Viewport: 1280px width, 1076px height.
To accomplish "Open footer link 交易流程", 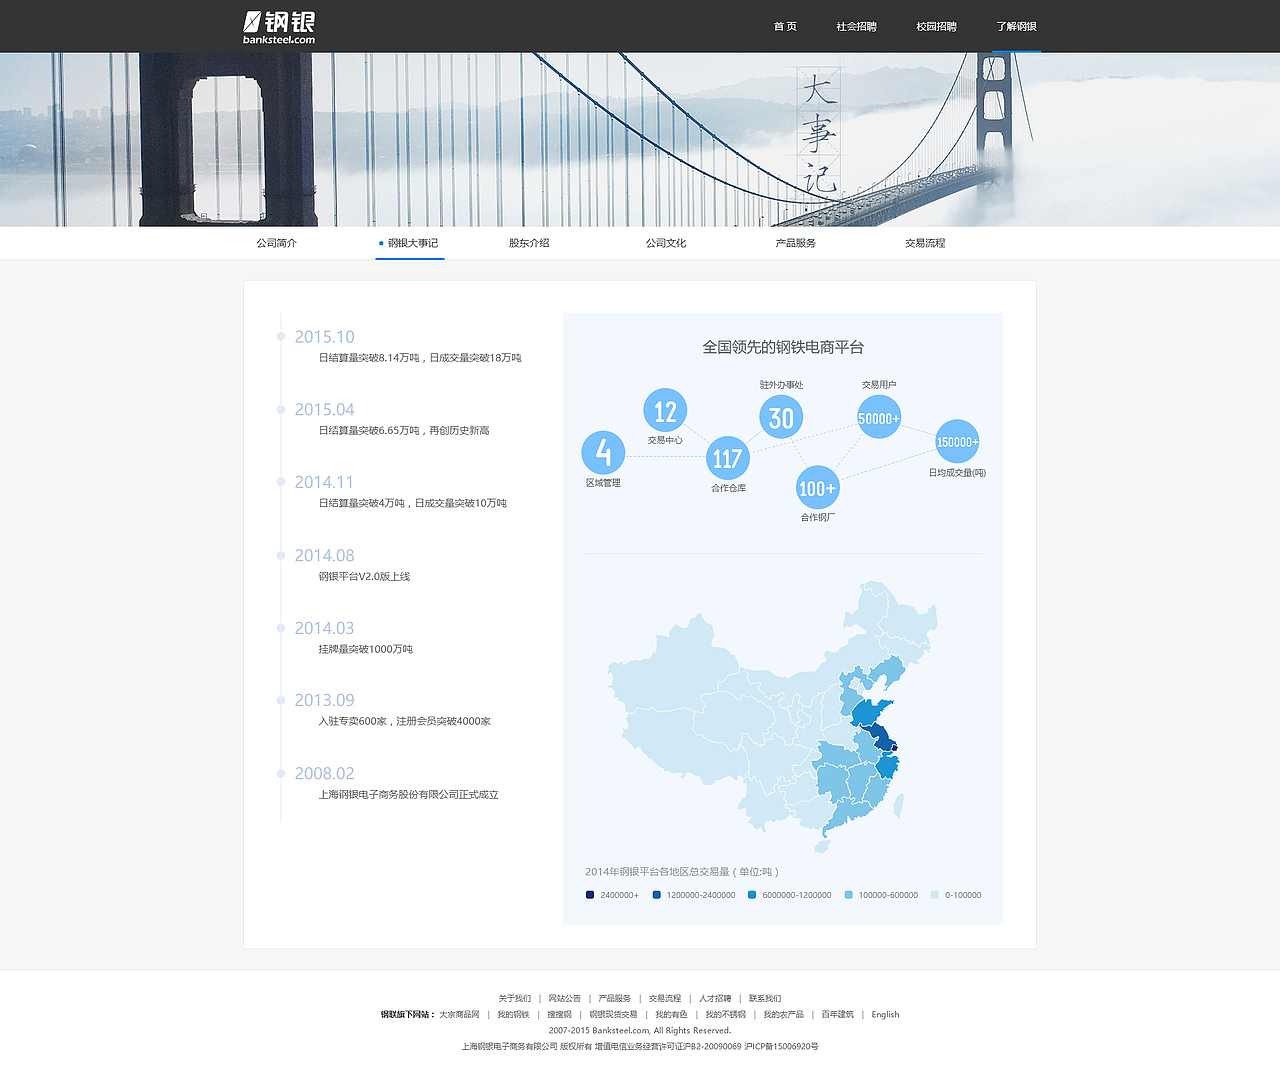I will tap(664, 998).
